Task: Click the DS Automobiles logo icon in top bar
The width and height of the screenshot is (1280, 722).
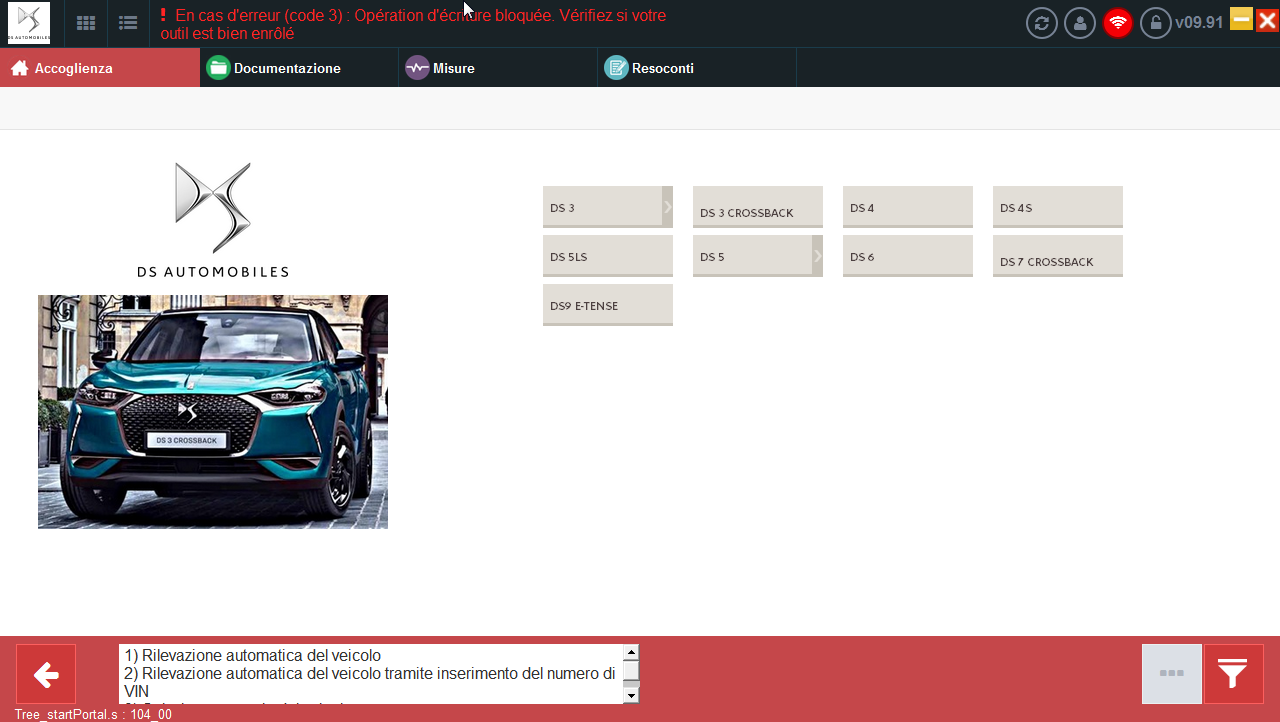Action: coord(29,23)
